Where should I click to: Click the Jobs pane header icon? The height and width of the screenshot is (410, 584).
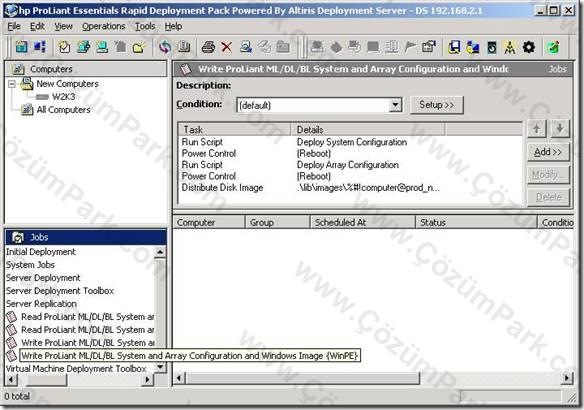click(18, 237)
